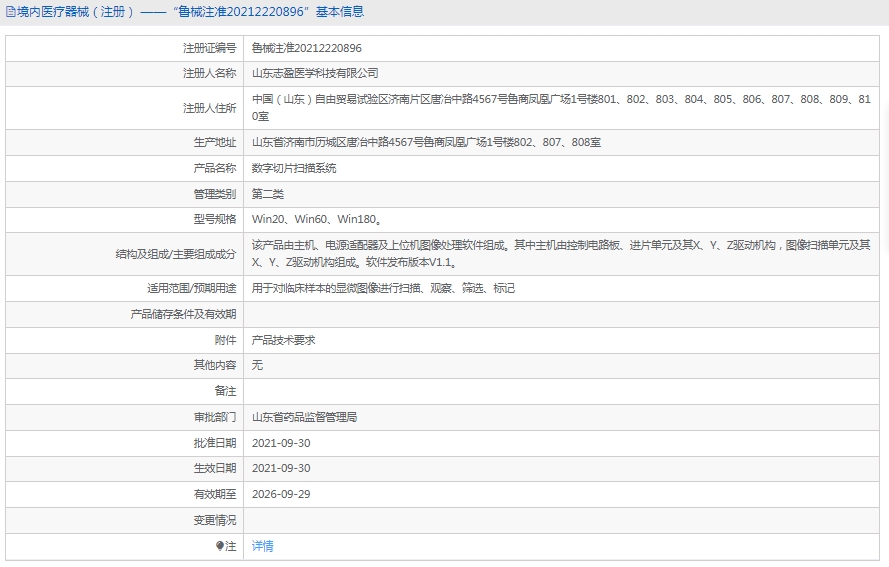Click the document icon beside the page title
Image resolution: width=889 pixels, height=567 pixels.
pyautogui.click(x=10, y=12)
